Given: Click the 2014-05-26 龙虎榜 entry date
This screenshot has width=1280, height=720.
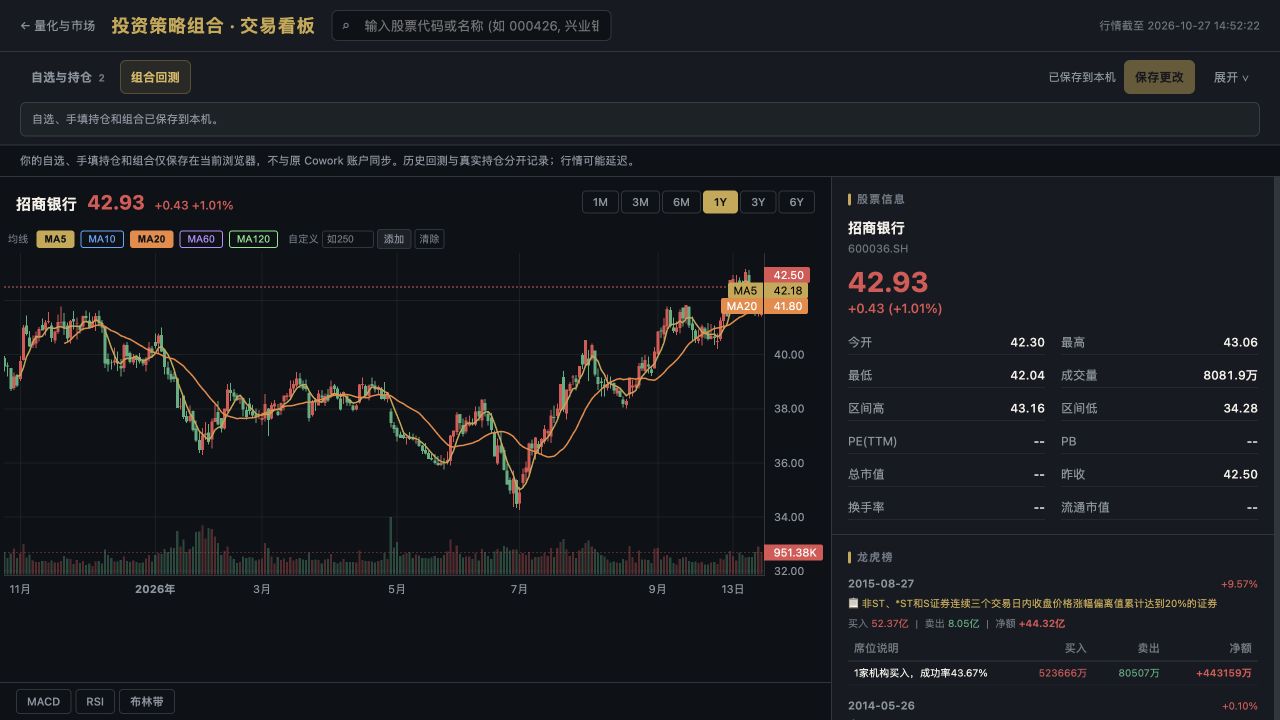Looking at the screenshot, I should click(x=881, y=706).
